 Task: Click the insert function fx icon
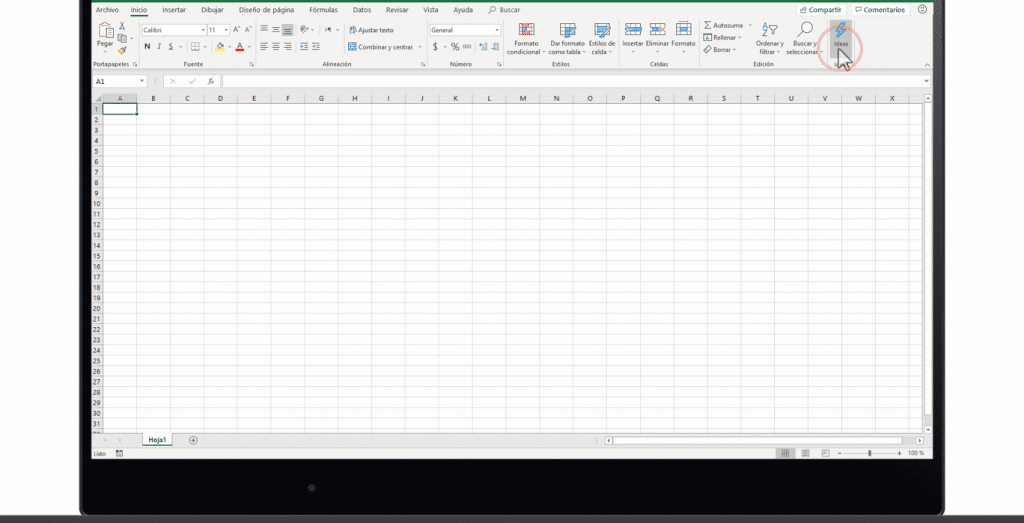pyautogui.click(x=210, y=82)
